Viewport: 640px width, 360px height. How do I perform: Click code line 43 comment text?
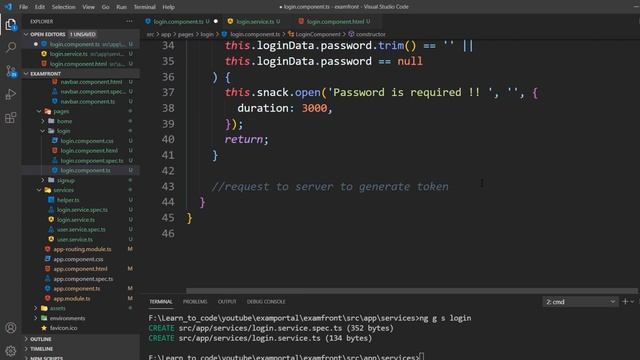point(330,187)
